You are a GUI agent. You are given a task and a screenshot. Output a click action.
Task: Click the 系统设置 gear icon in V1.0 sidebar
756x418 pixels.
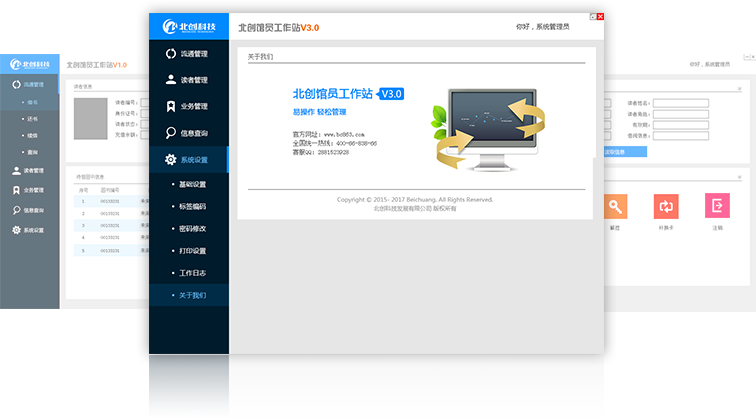16,230
